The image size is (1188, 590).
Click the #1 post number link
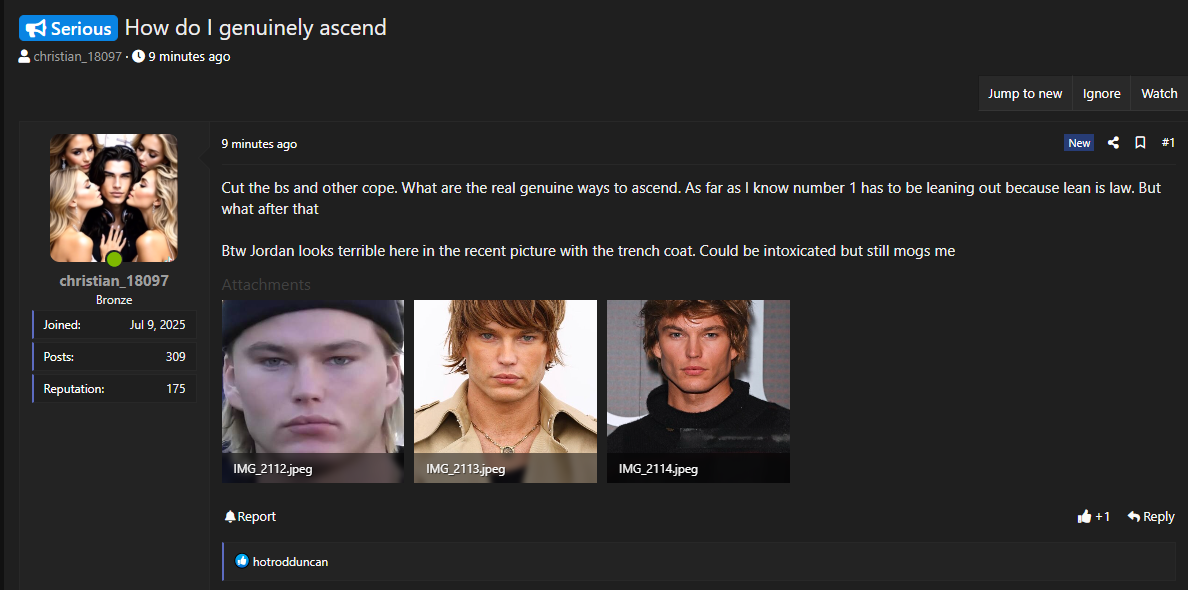tap(1168, 142)
